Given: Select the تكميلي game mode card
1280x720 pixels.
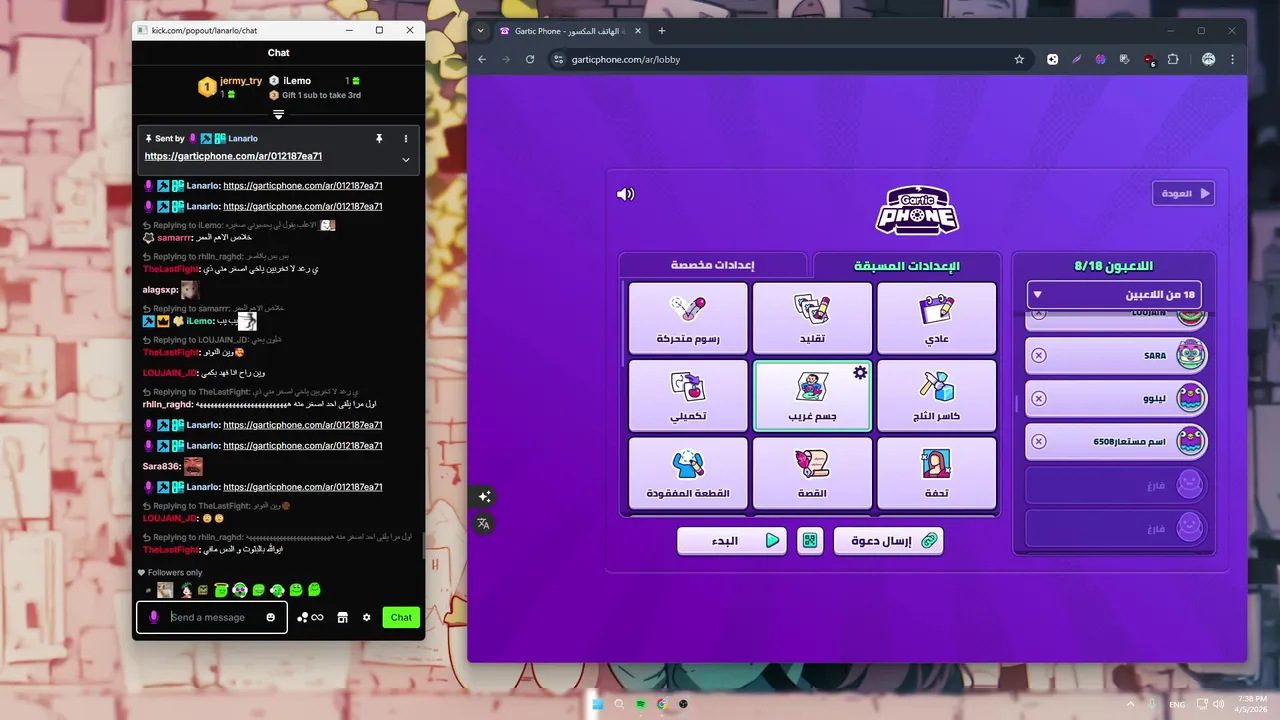Looking at the screenshot, I should [688, 395].
